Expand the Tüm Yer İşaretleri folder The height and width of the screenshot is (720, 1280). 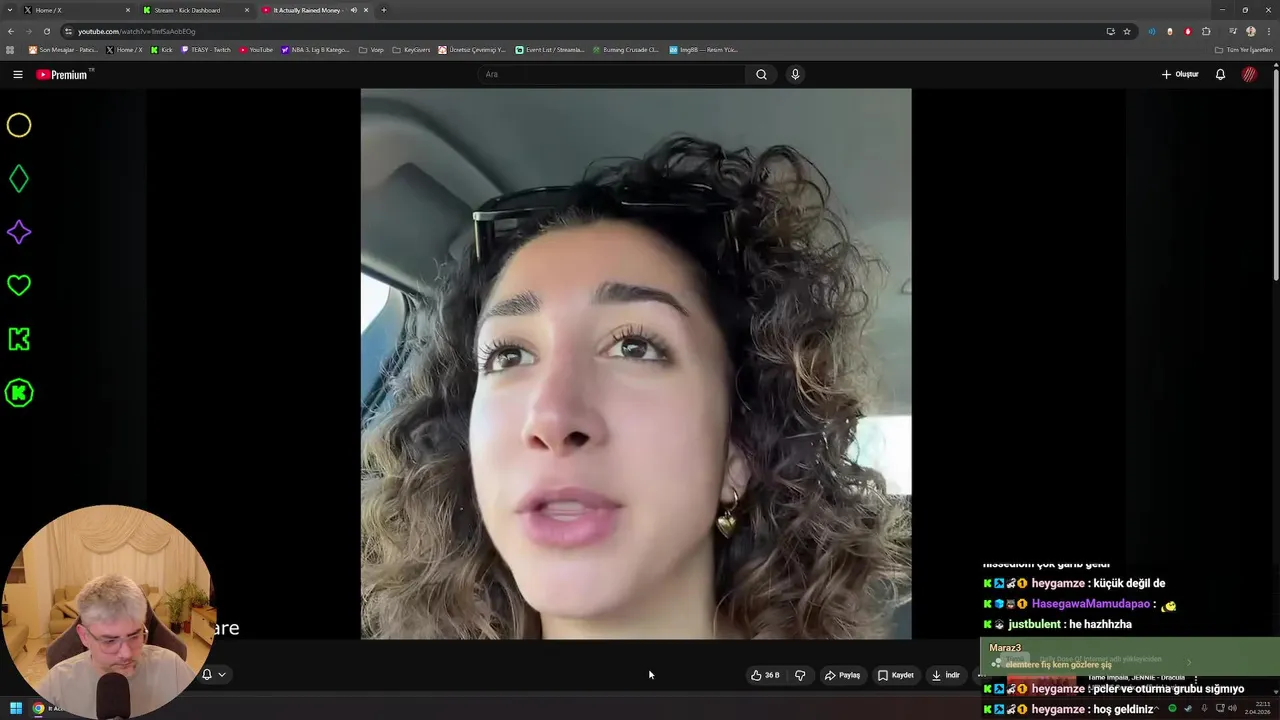(x=1243, y=49)
